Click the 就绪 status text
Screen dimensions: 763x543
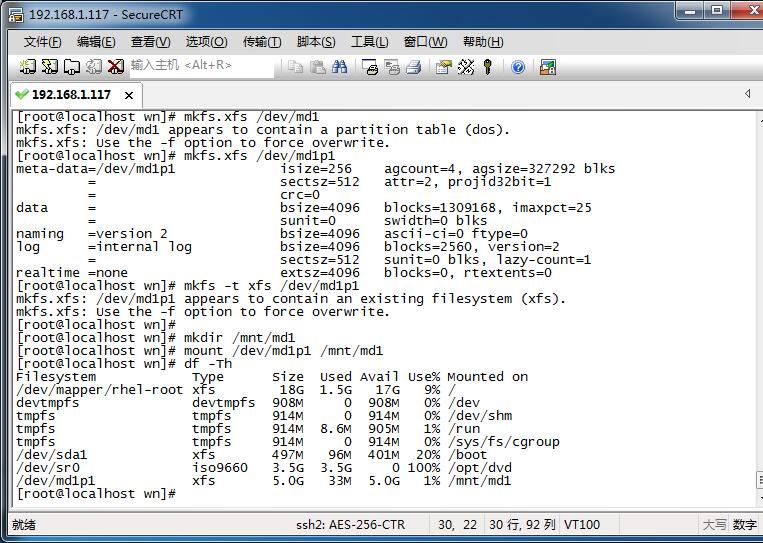click(x=24, y=525)
